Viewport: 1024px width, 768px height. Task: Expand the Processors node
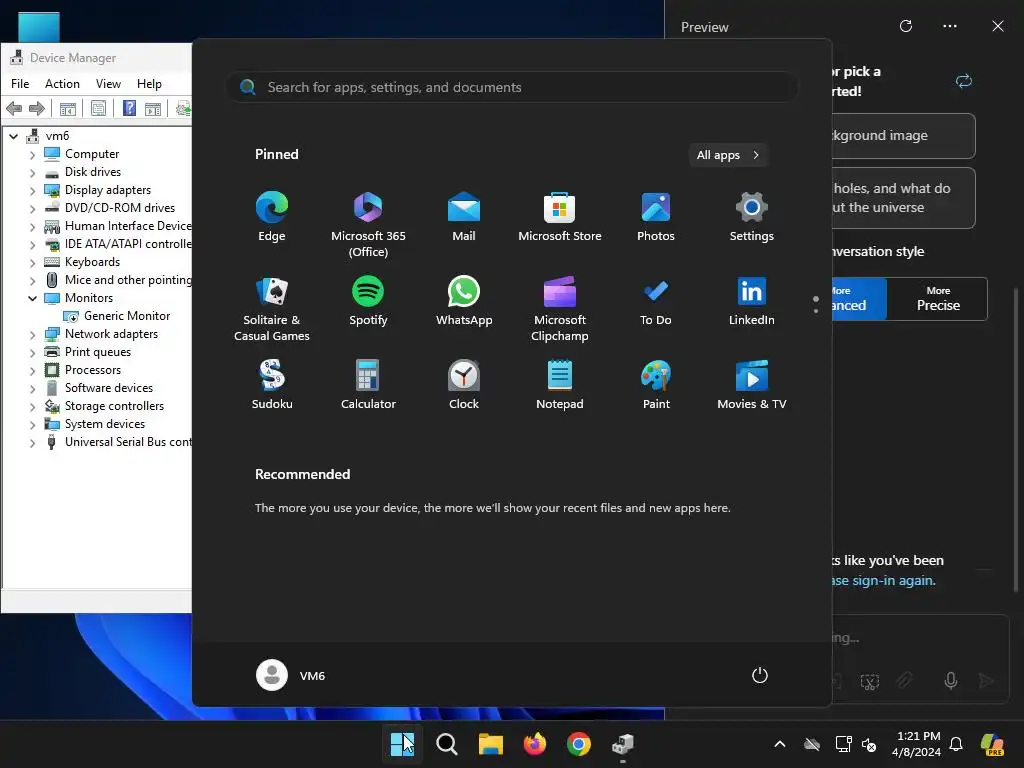pos(33,371)
